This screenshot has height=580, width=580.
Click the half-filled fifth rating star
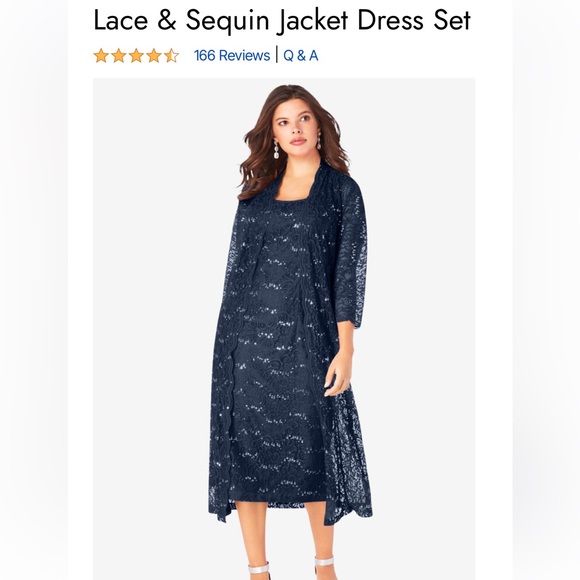pos(171,56)
